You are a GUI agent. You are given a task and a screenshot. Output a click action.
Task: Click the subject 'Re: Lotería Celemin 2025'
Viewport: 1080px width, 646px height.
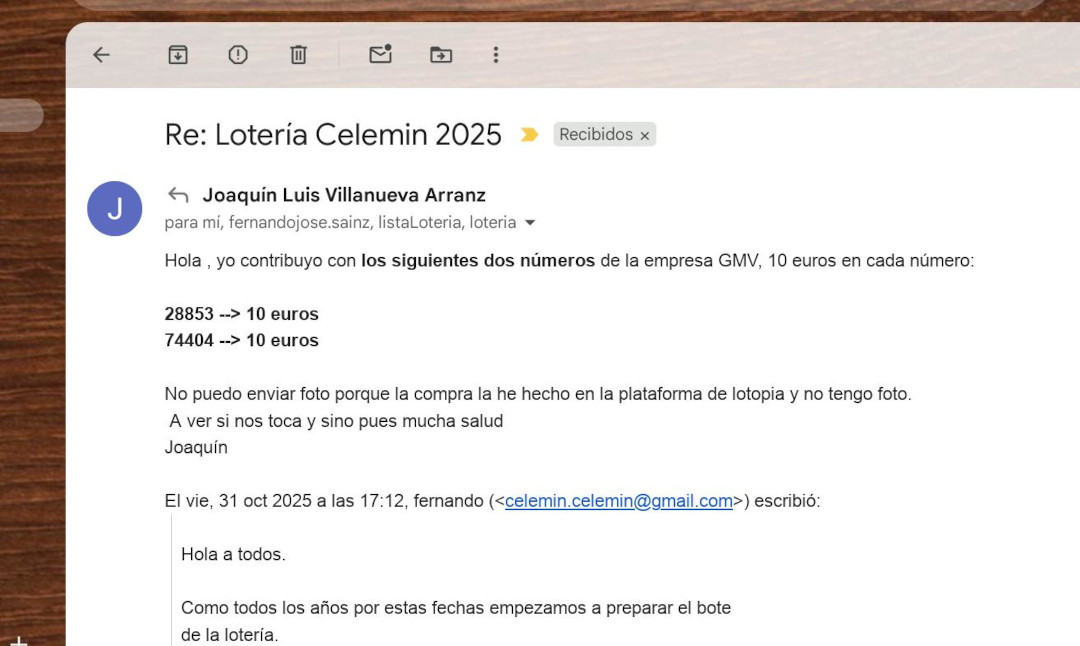pos(333,135)
